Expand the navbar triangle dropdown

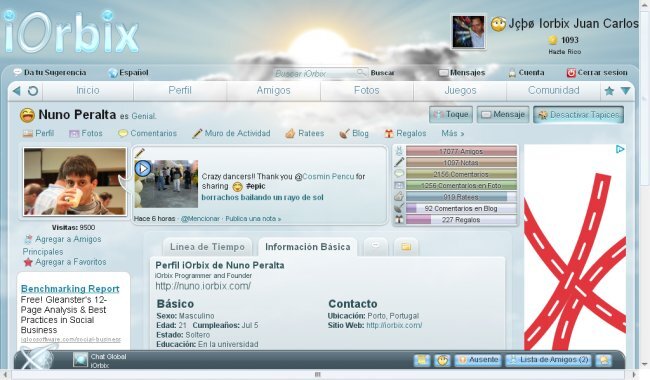[x=625, y=91]
